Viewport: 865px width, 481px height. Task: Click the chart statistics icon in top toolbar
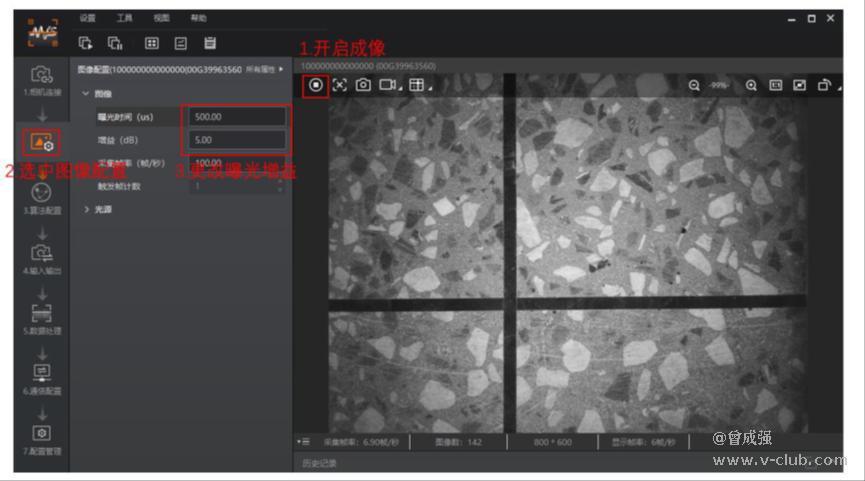pyautogui.click(x=180, y=43)
